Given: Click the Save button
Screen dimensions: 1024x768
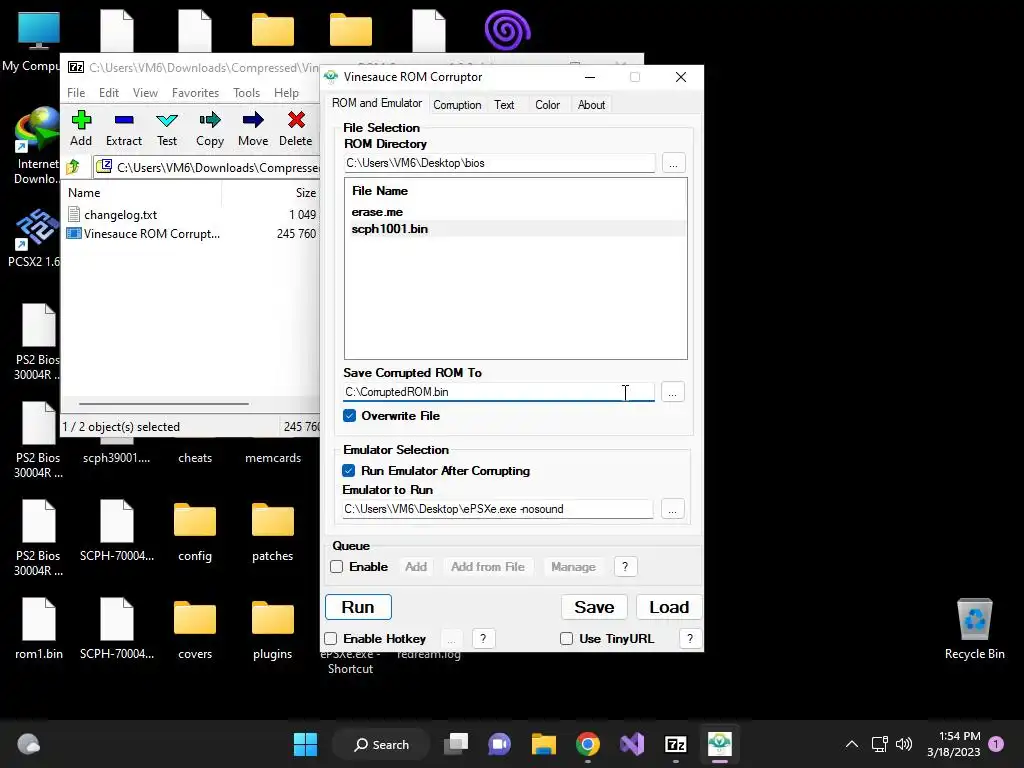Looking at the screenshot, I should point(594,607).
